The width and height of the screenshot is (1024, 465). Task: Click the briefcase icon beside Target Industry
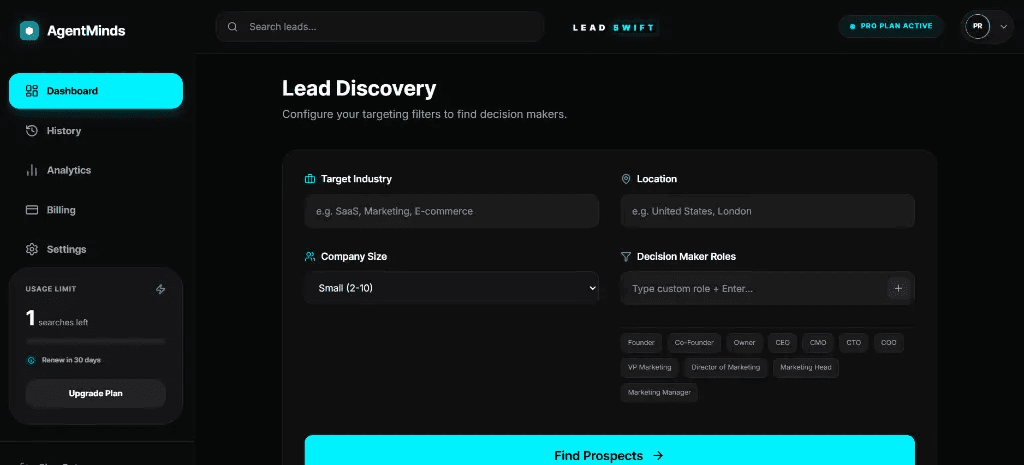310,179
